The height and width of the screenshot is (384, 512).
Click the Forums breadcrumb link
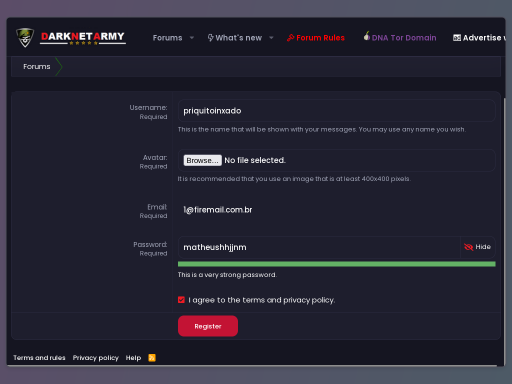[37, 67]
